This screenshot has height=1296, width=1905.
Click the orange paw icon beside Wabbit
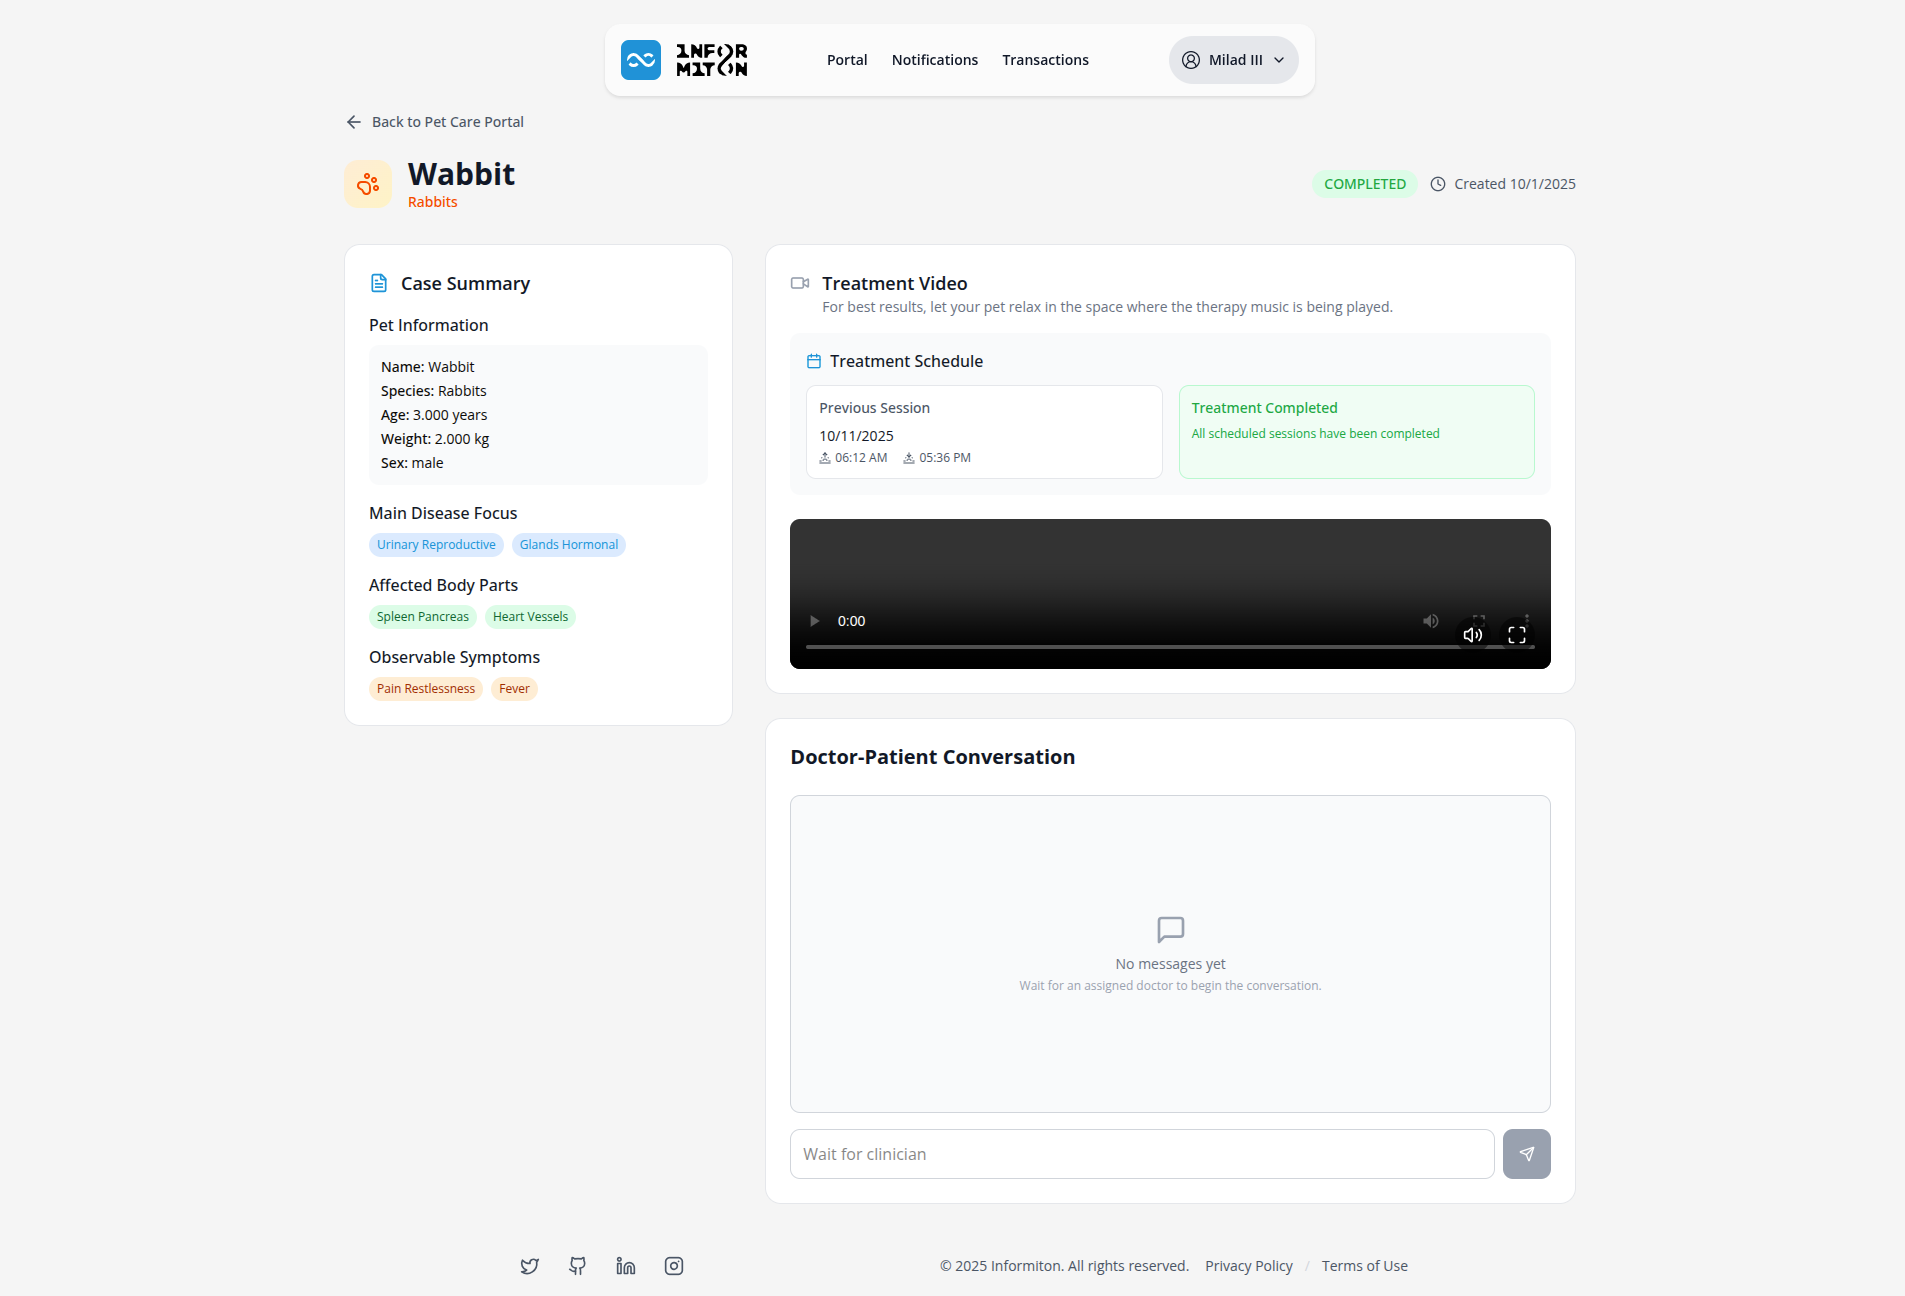pyautogui.click(x=368, y=184)
